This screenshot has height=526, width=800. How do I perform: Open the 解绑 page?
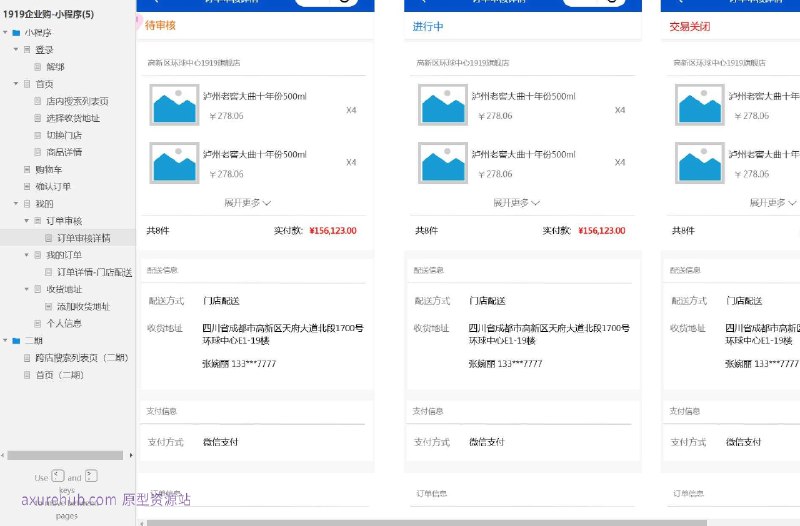tap(55, 67)
